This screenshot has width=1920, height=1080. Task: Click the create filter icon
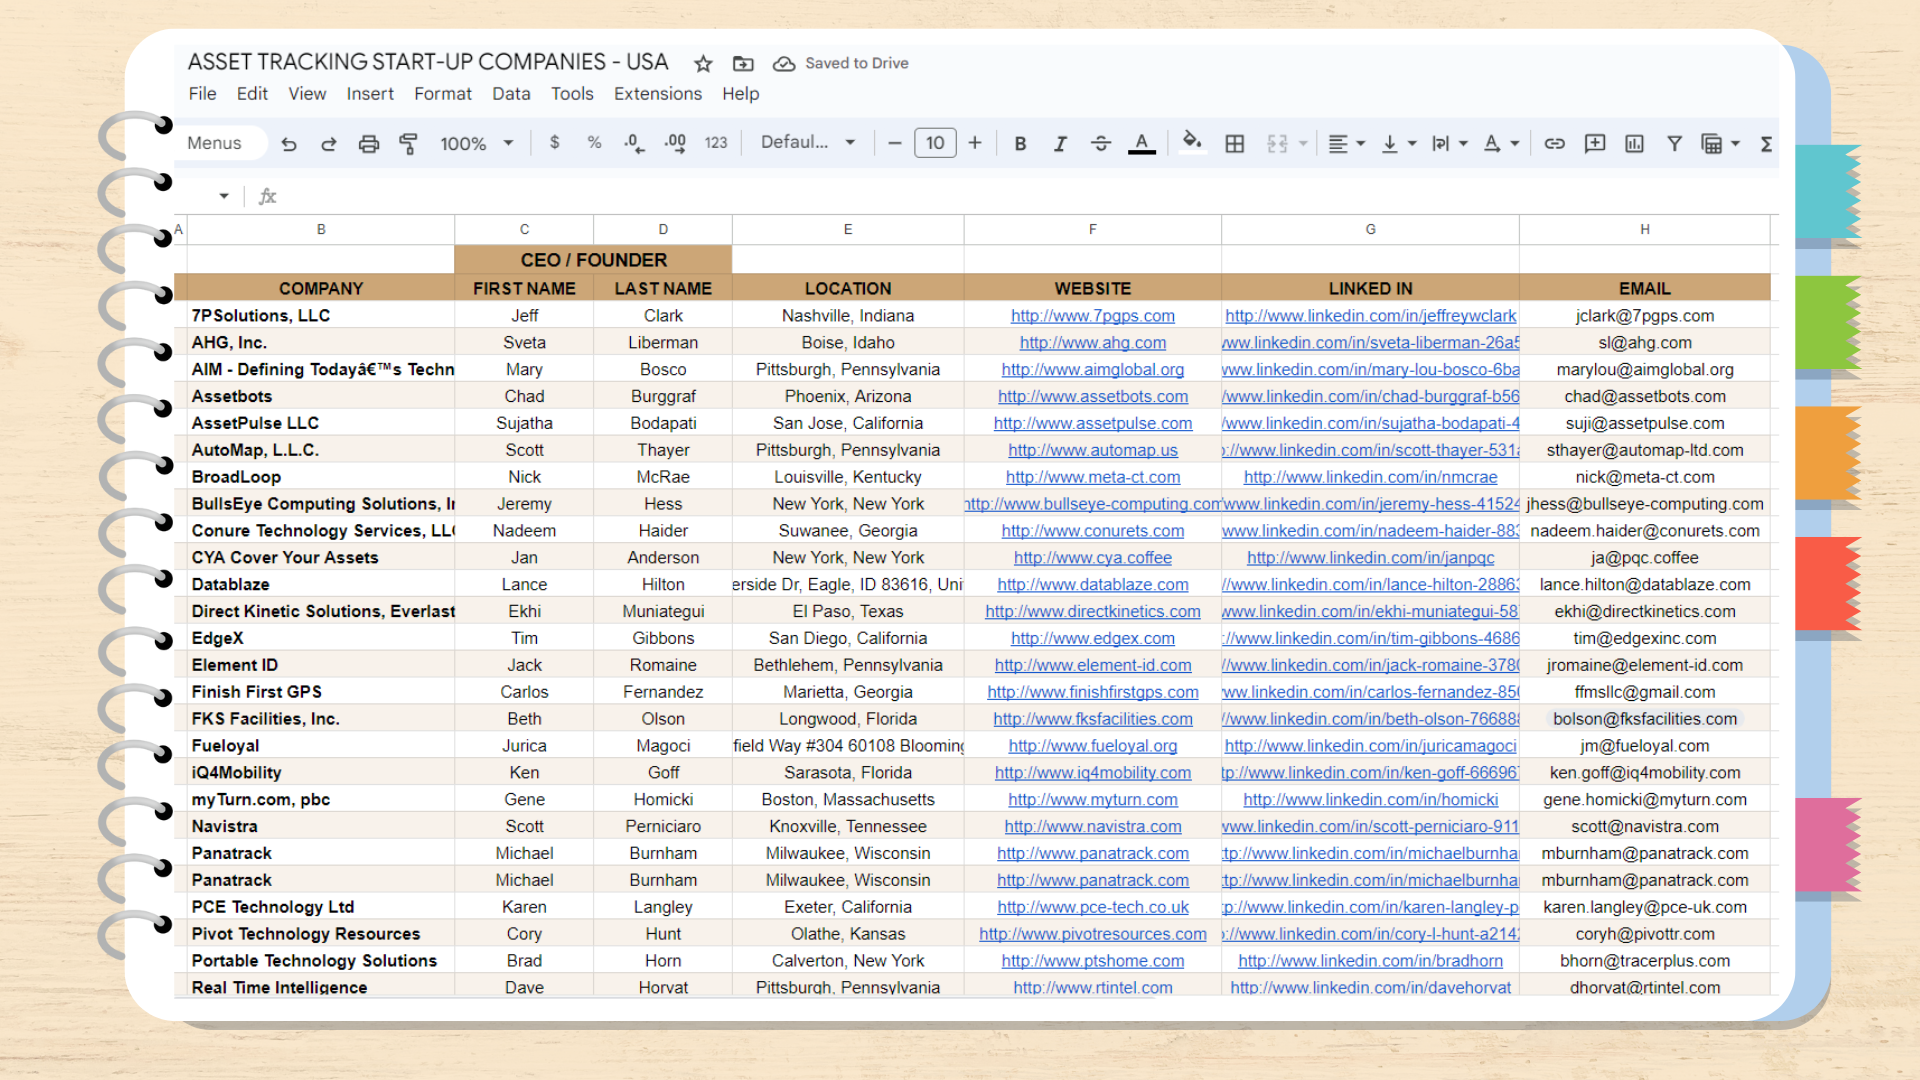1674,144
